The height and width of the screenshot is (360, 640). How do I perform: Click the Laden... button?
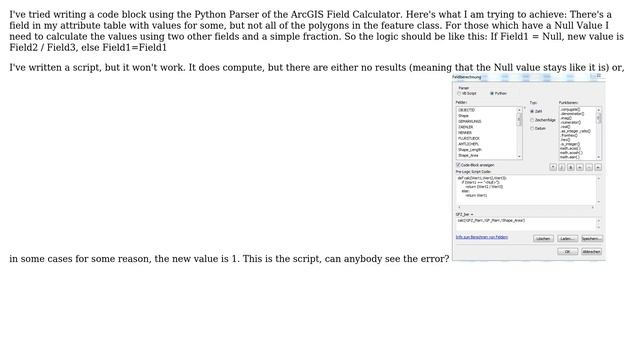[x=567, y=238]
